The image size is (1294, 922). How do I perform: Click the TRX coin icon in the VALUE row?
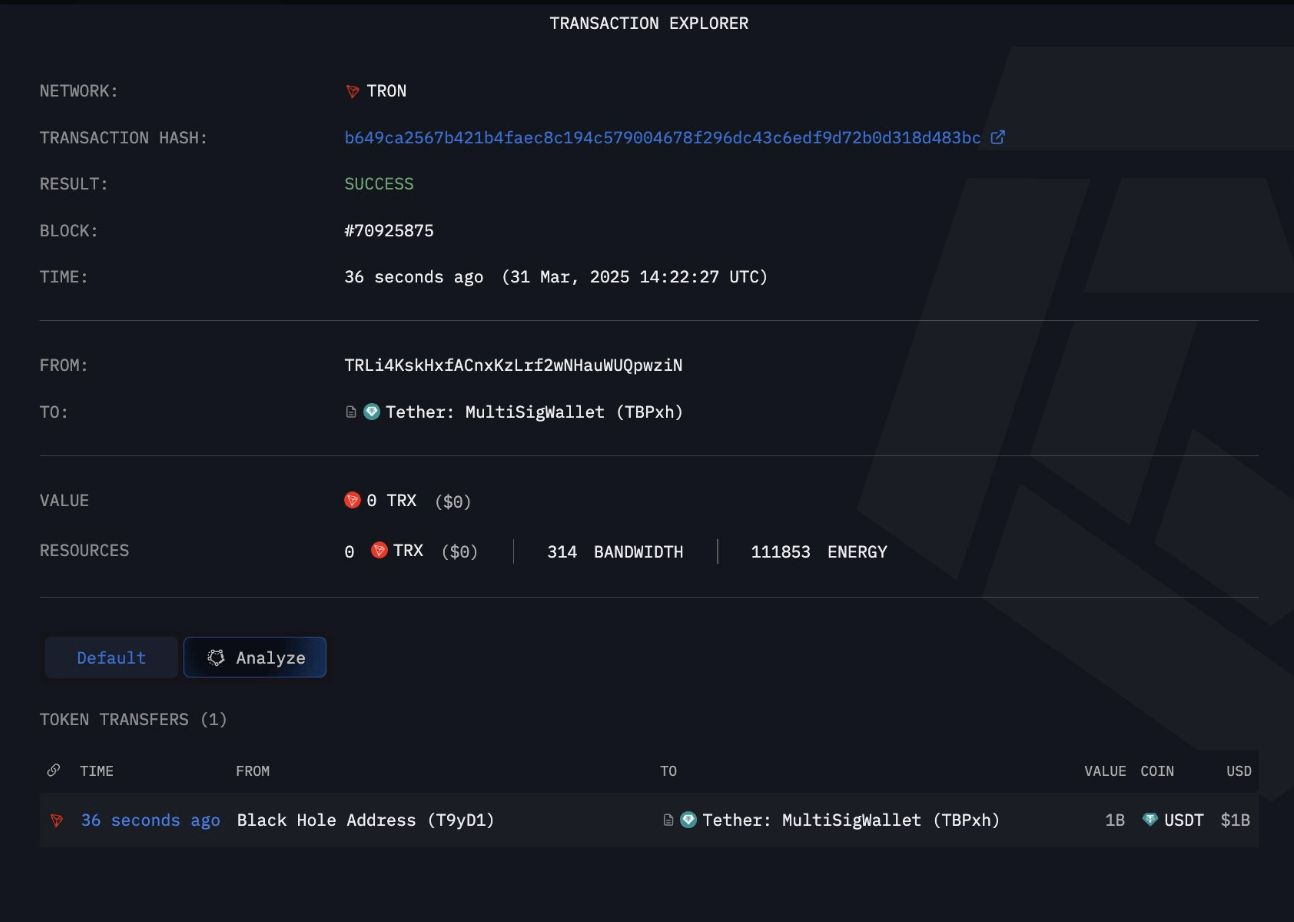point(352,499)
